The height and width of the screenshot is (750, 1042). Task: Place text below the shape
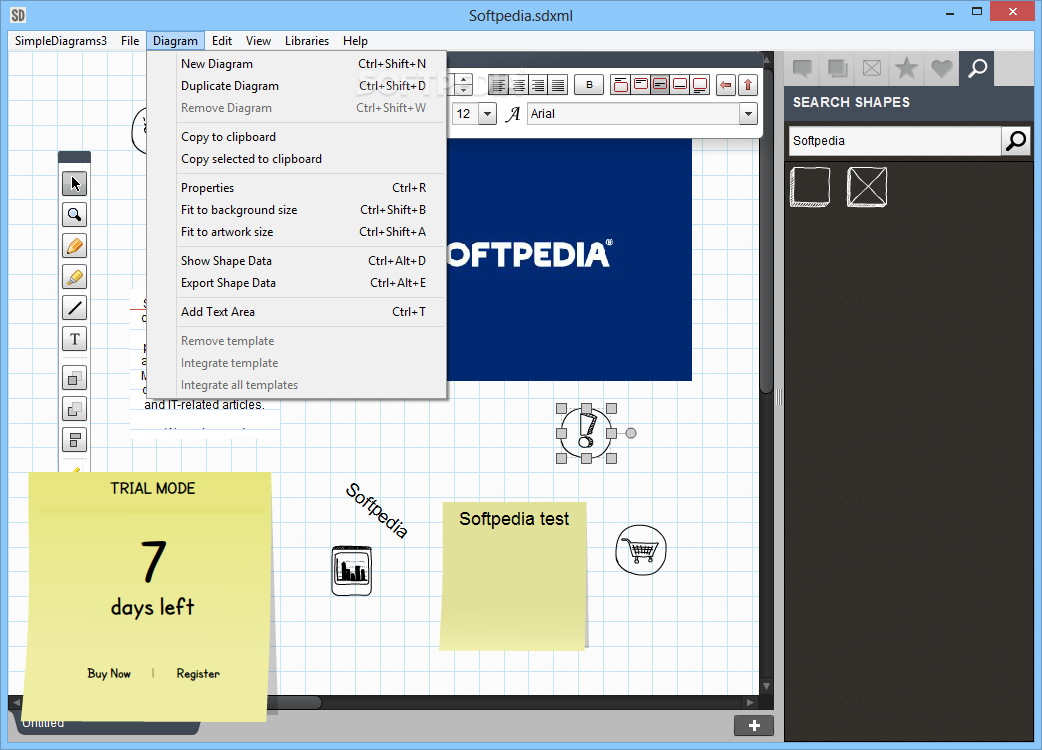click(700, 85)
